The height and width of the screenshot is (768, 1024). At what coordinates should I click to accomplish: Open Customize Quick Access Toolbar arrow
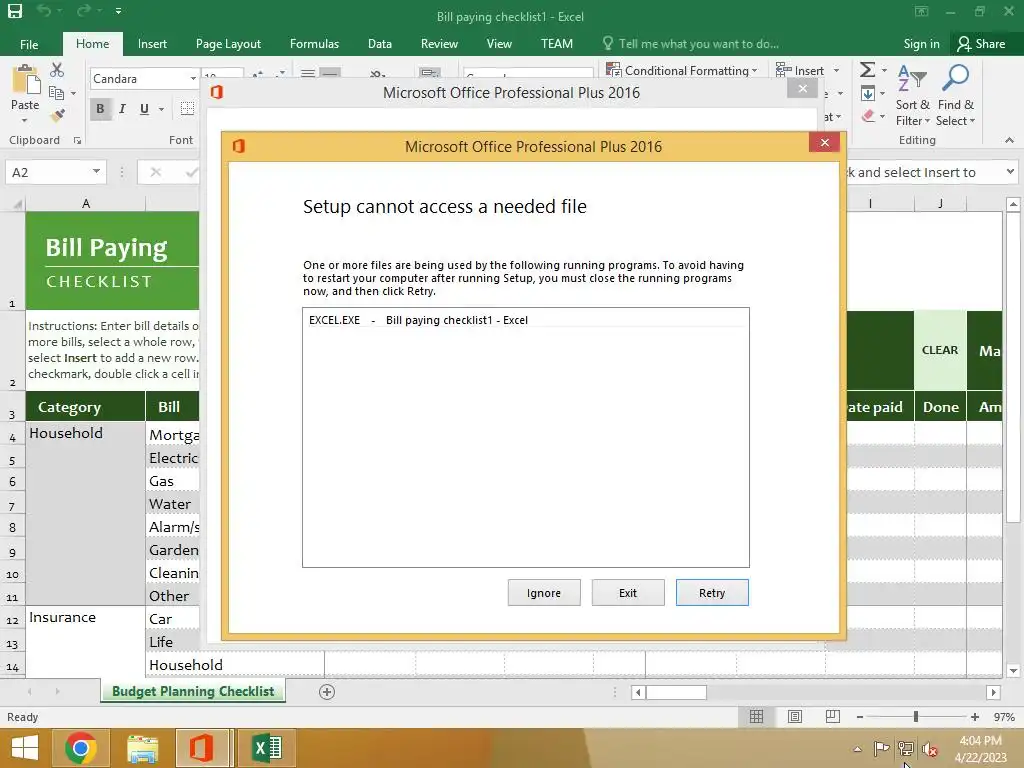click(x=118, y=11)
